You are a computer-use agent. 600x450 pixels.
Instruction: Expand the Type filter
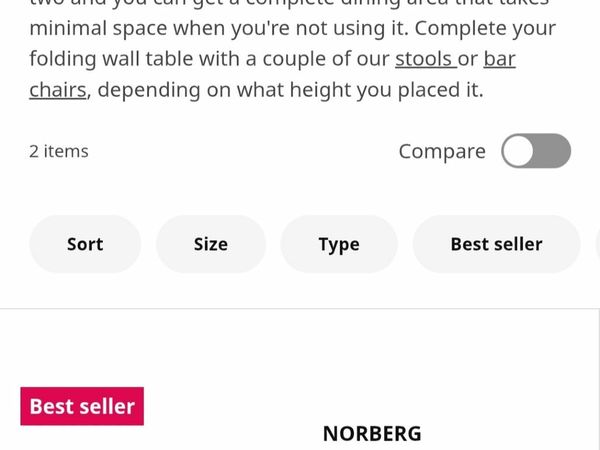[339, 244]
